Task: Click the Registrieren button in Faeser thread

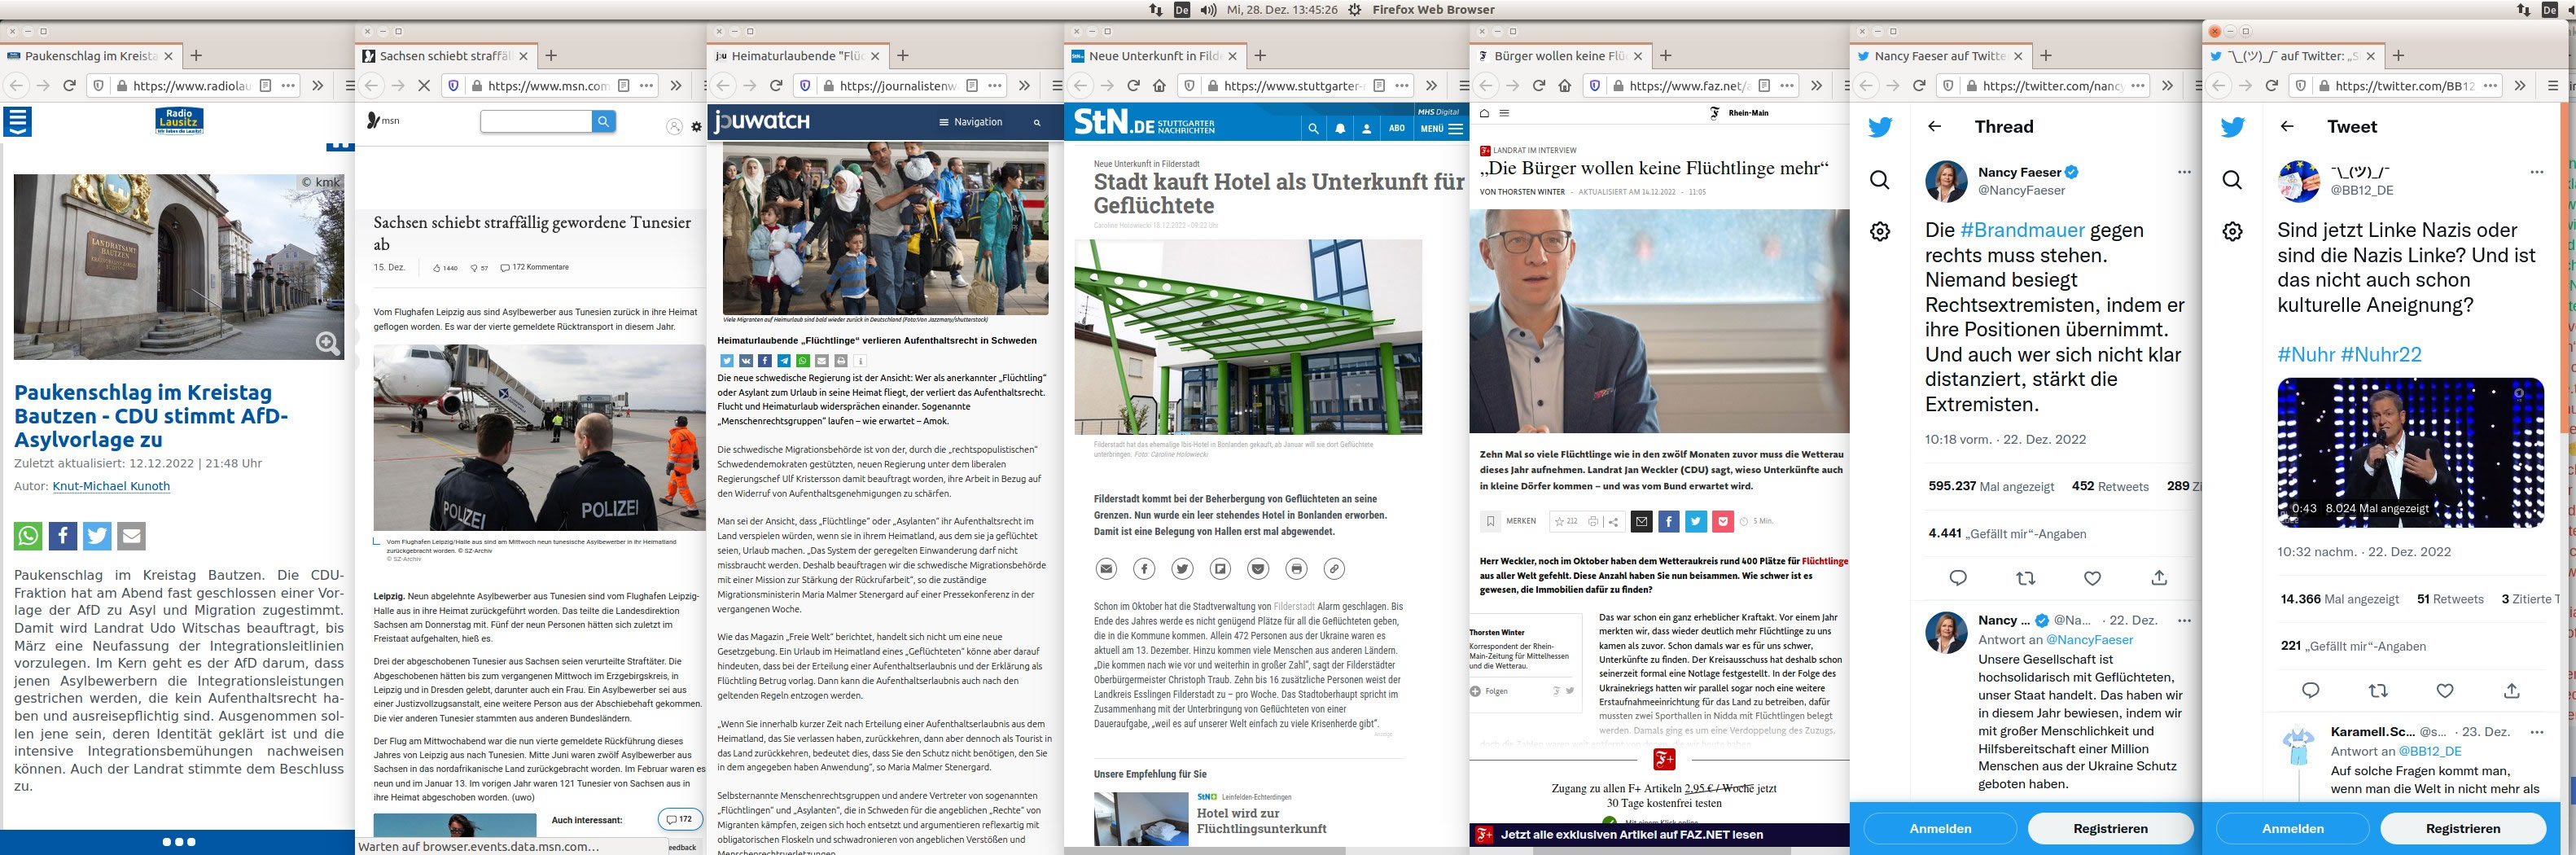Action: click(x=2110, y=828)
